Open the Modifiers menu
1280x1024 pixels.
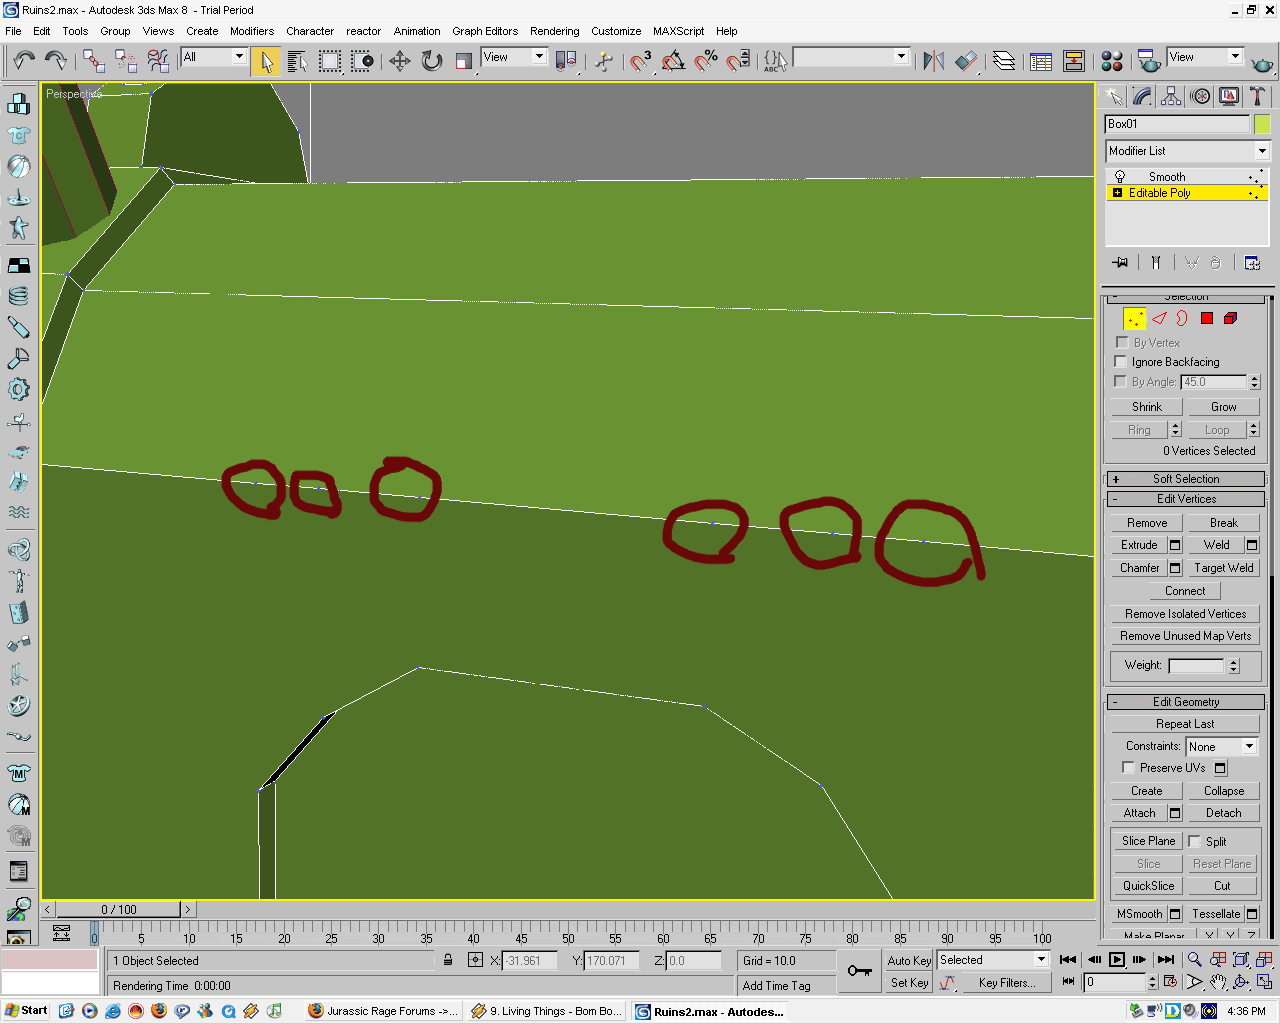click(252, 31)
